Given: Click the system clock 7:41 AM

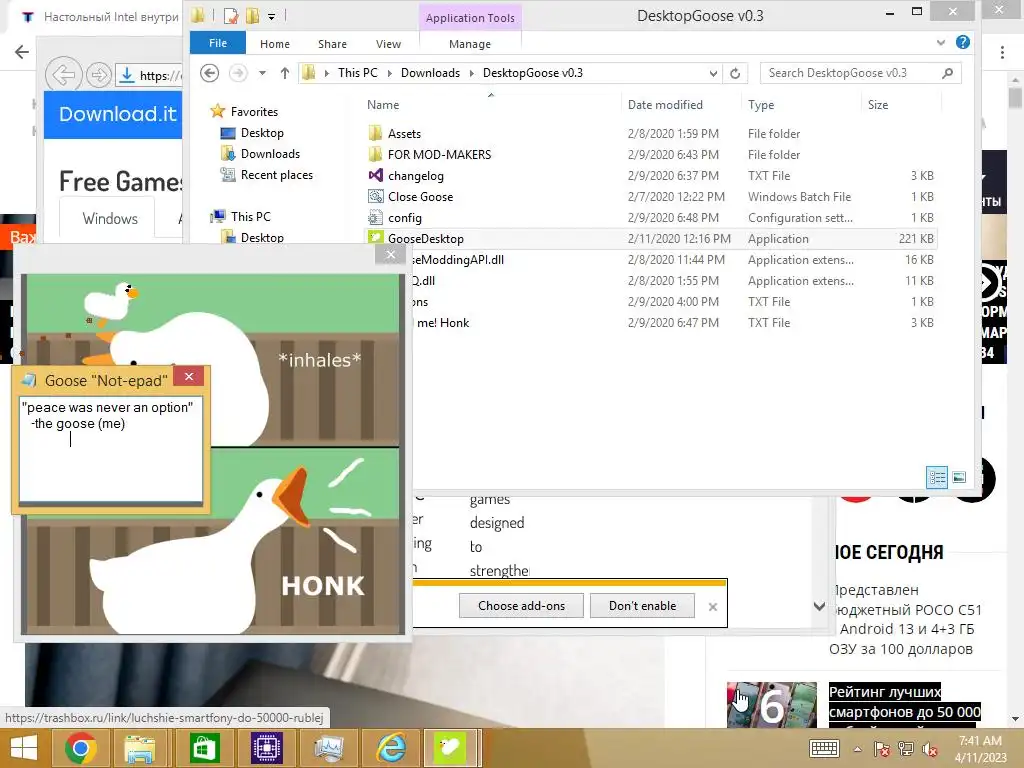Looking at the screenshot, I should 980,741.
